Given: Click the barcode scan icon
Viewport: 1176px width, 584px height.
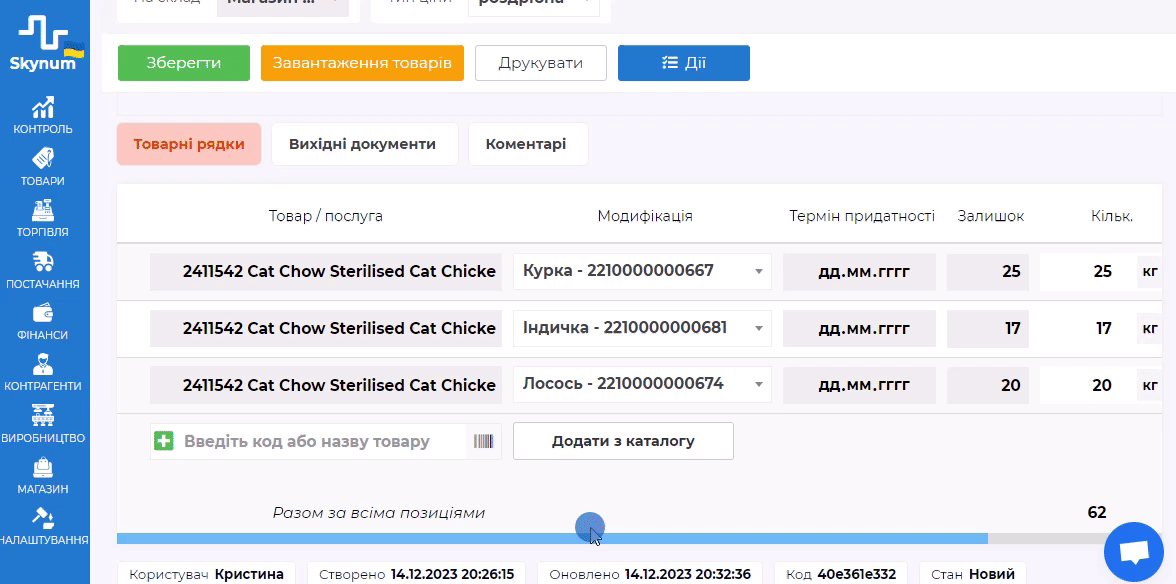Looking at the screenshot, I should tap(484, 441).
